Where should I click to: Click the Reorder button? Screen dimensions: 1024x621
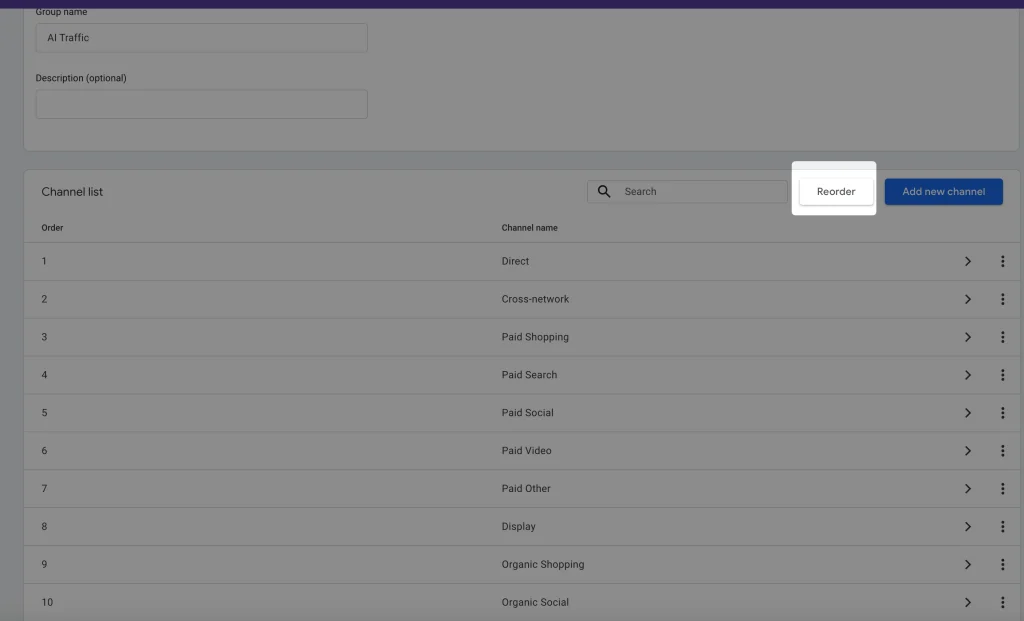coord(835,191)
